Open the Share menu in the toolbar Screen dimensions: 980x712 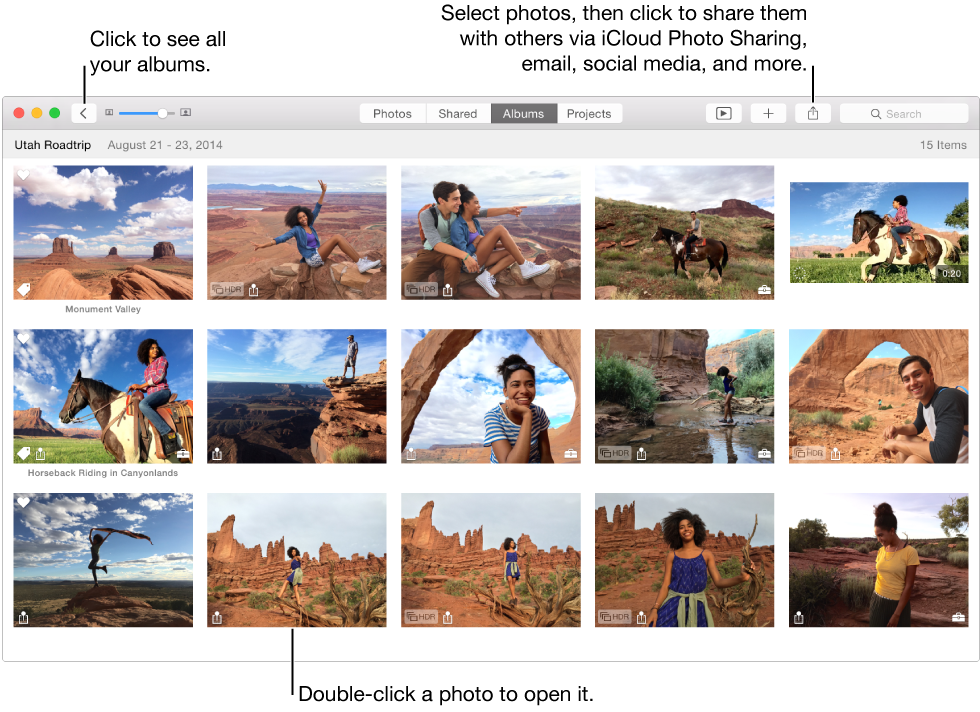(812, 113)
